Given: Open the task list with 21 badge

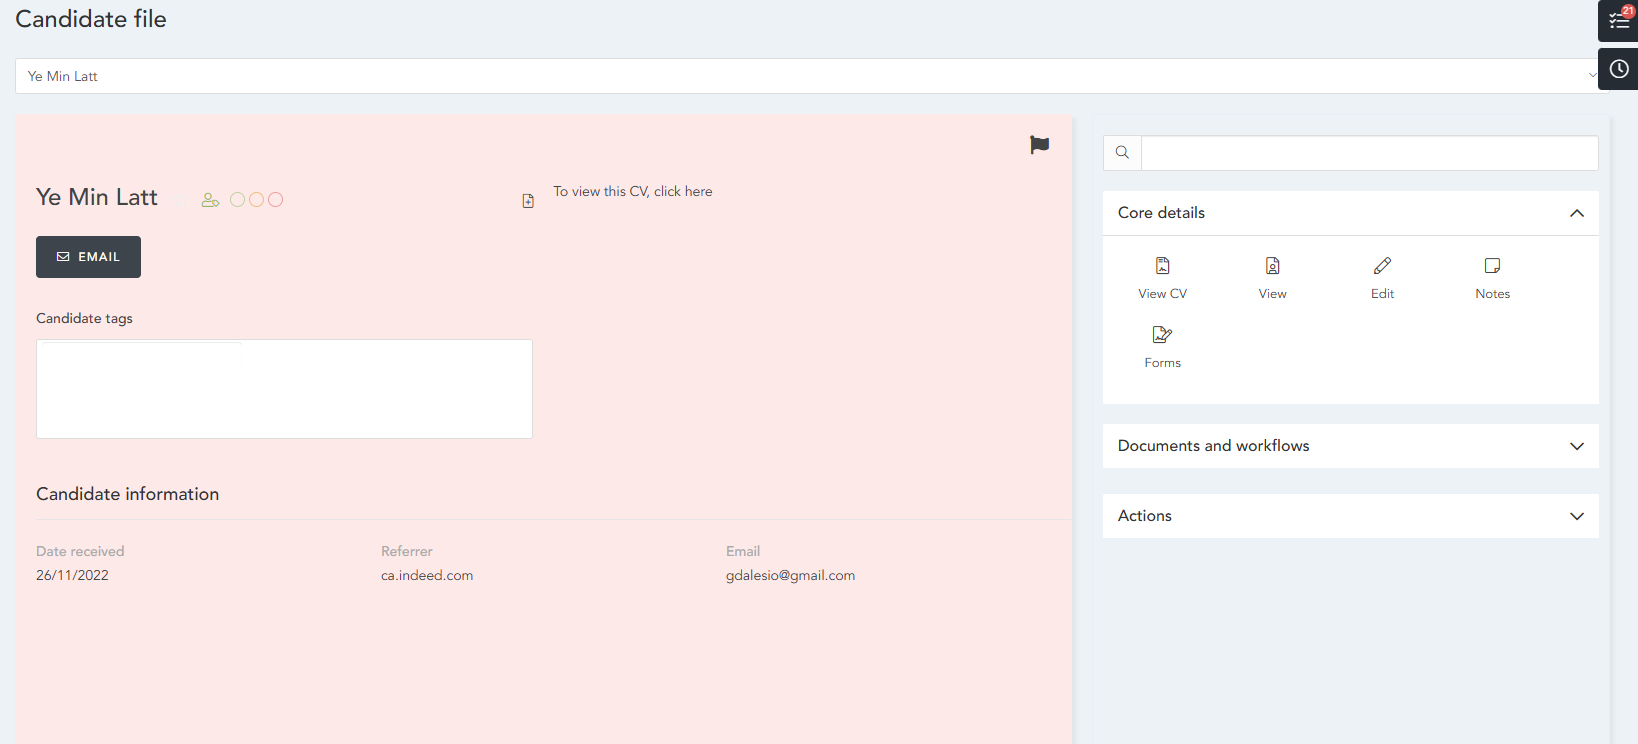Looking at the screenshot, I should point(1618,20).
